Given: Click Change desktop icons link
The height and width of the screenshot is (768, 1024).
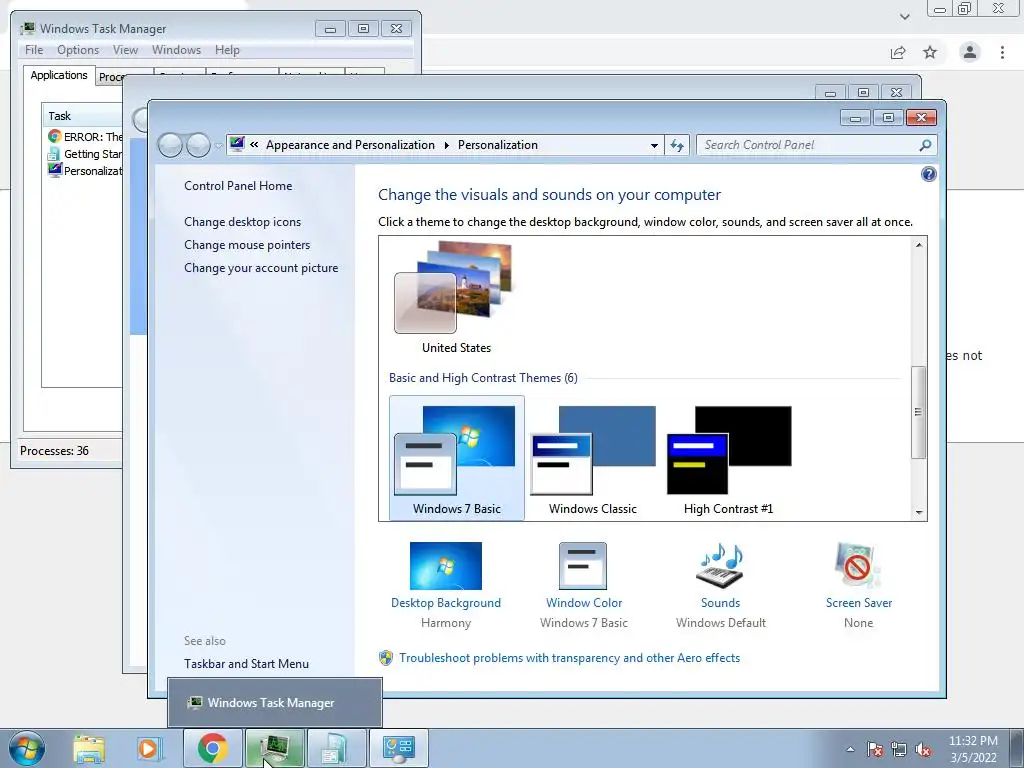Looking at the screenshot, I should click(x=242, y=222).
